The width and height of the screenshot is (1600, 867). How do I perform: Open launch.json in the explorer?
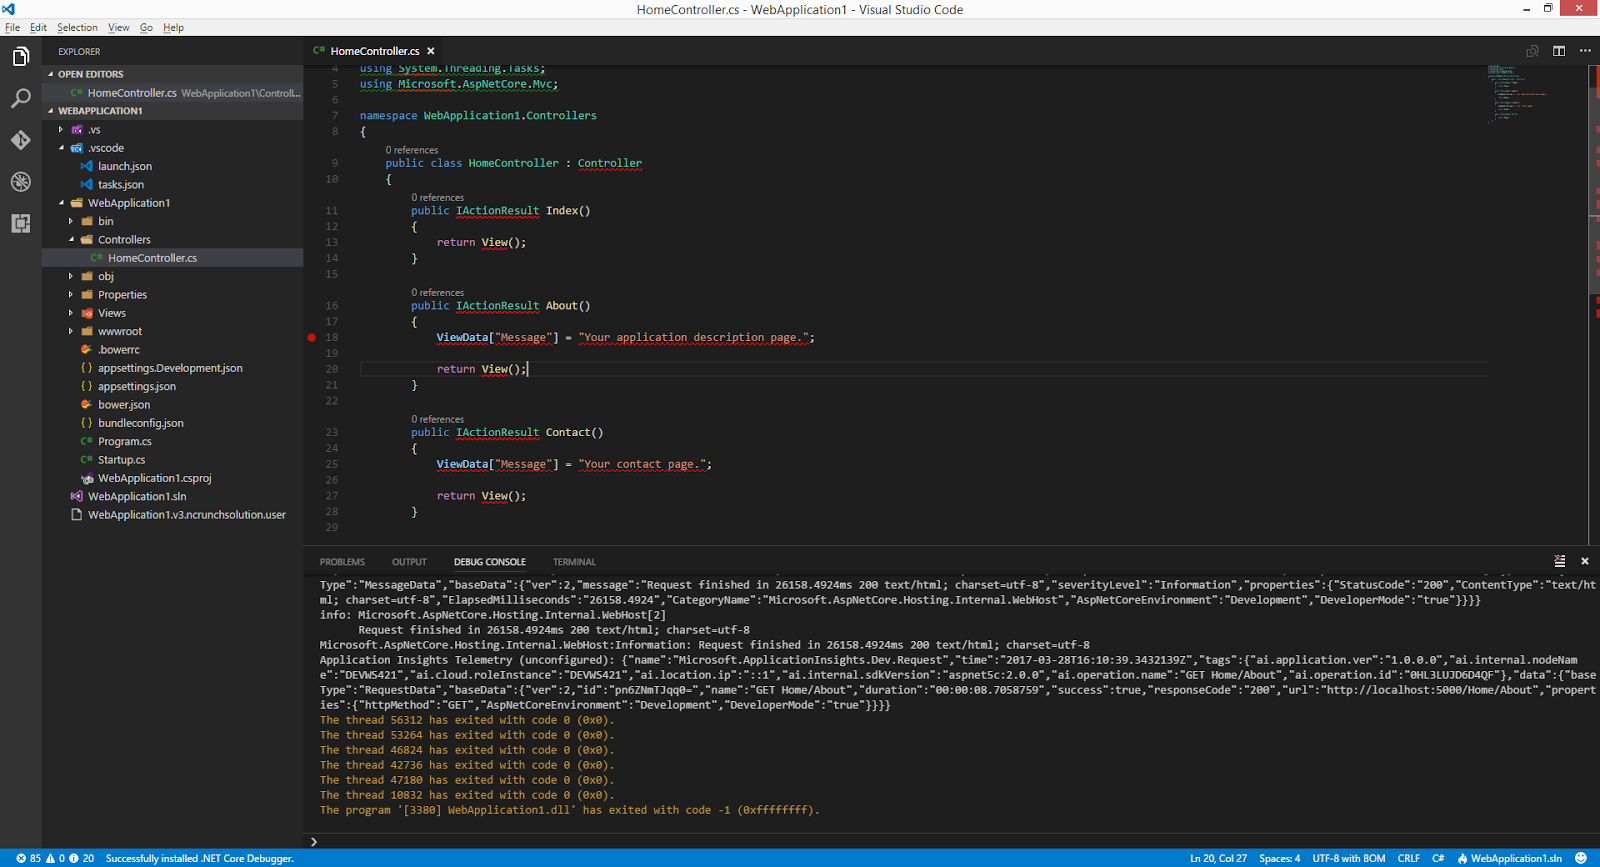click(x=125, y=166)
